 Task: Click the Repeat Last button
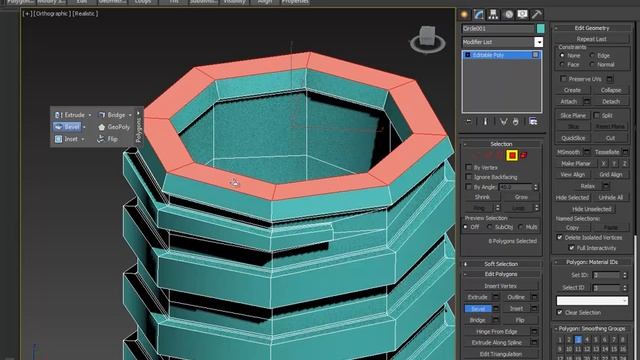tap(591, 39)
